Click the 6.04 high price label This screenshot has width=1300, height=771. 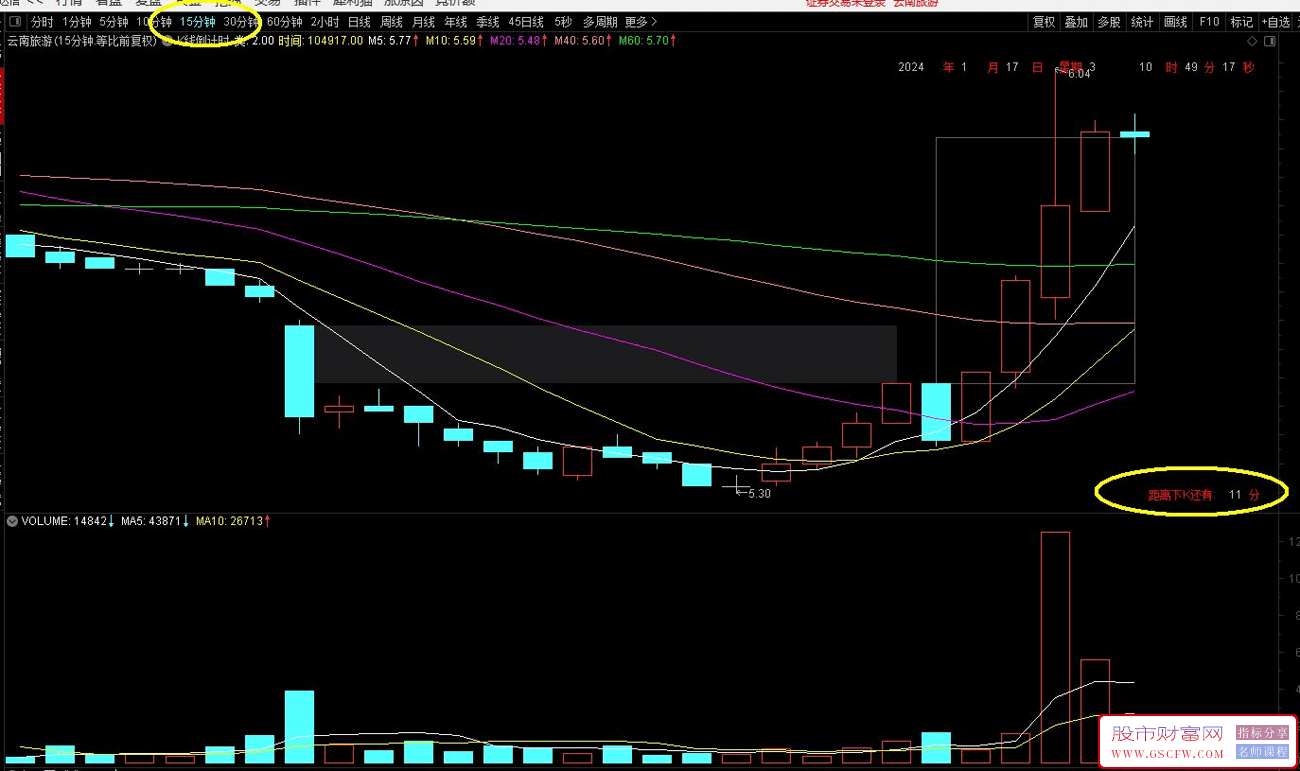pos(1078,74)
